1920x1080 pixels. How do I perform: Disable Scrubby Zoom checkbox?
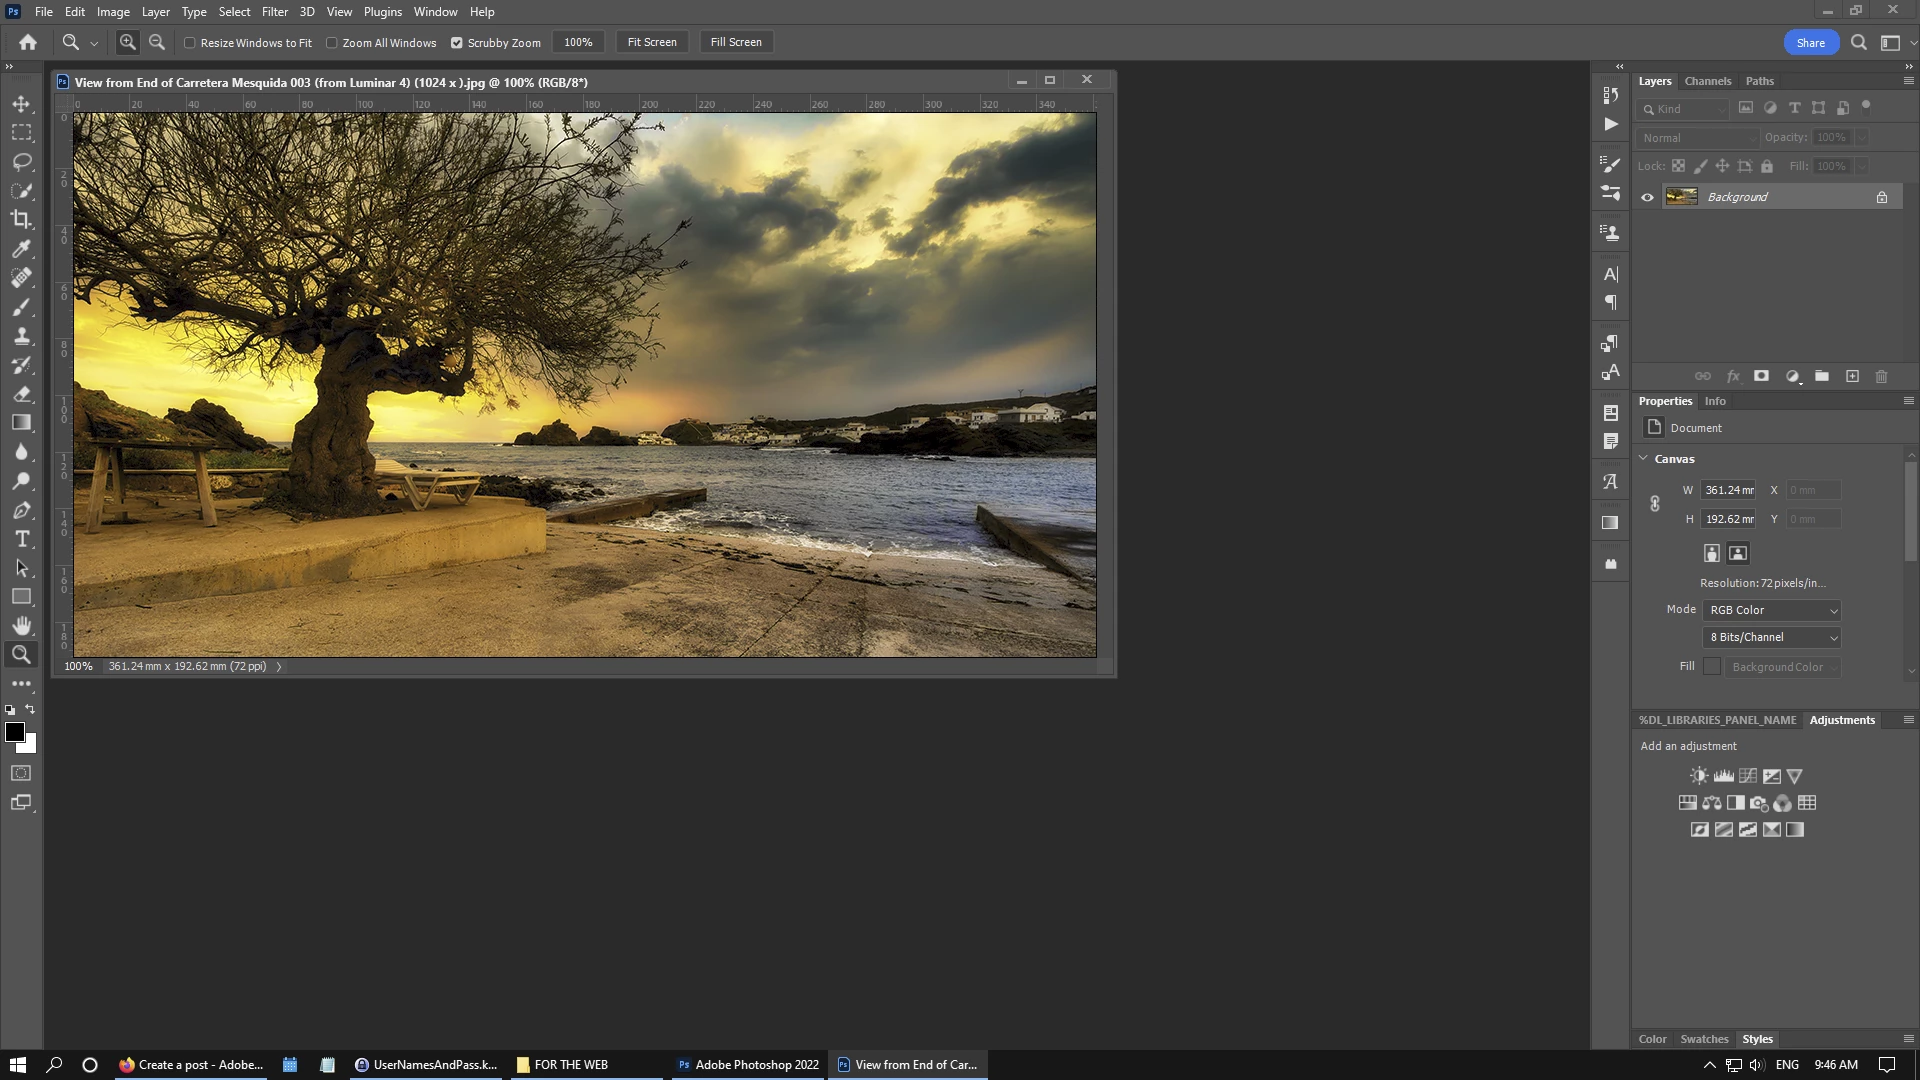coord(457,43)
